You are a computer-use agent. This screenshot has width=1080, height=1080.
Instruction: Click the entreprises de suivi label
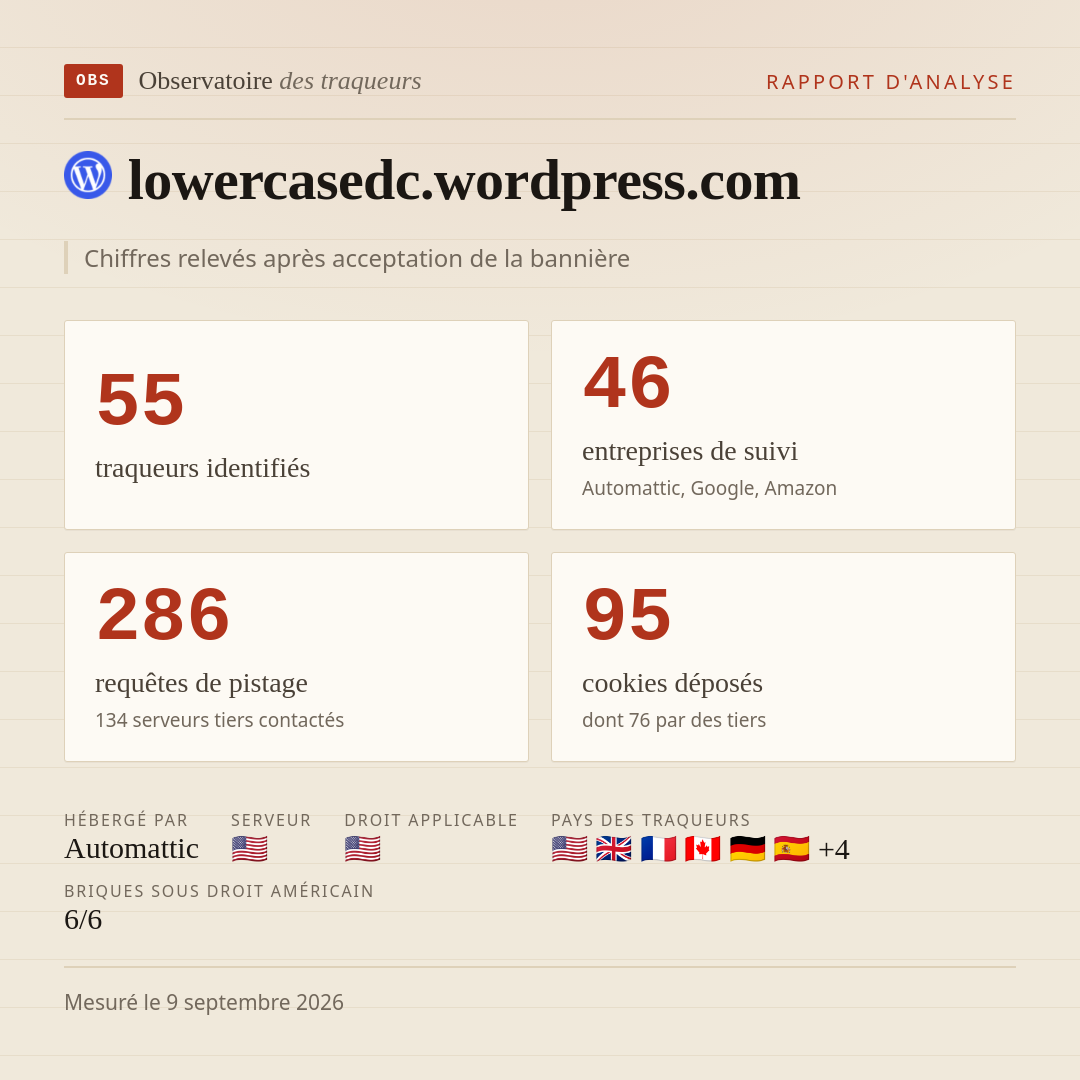coord(689,451)
